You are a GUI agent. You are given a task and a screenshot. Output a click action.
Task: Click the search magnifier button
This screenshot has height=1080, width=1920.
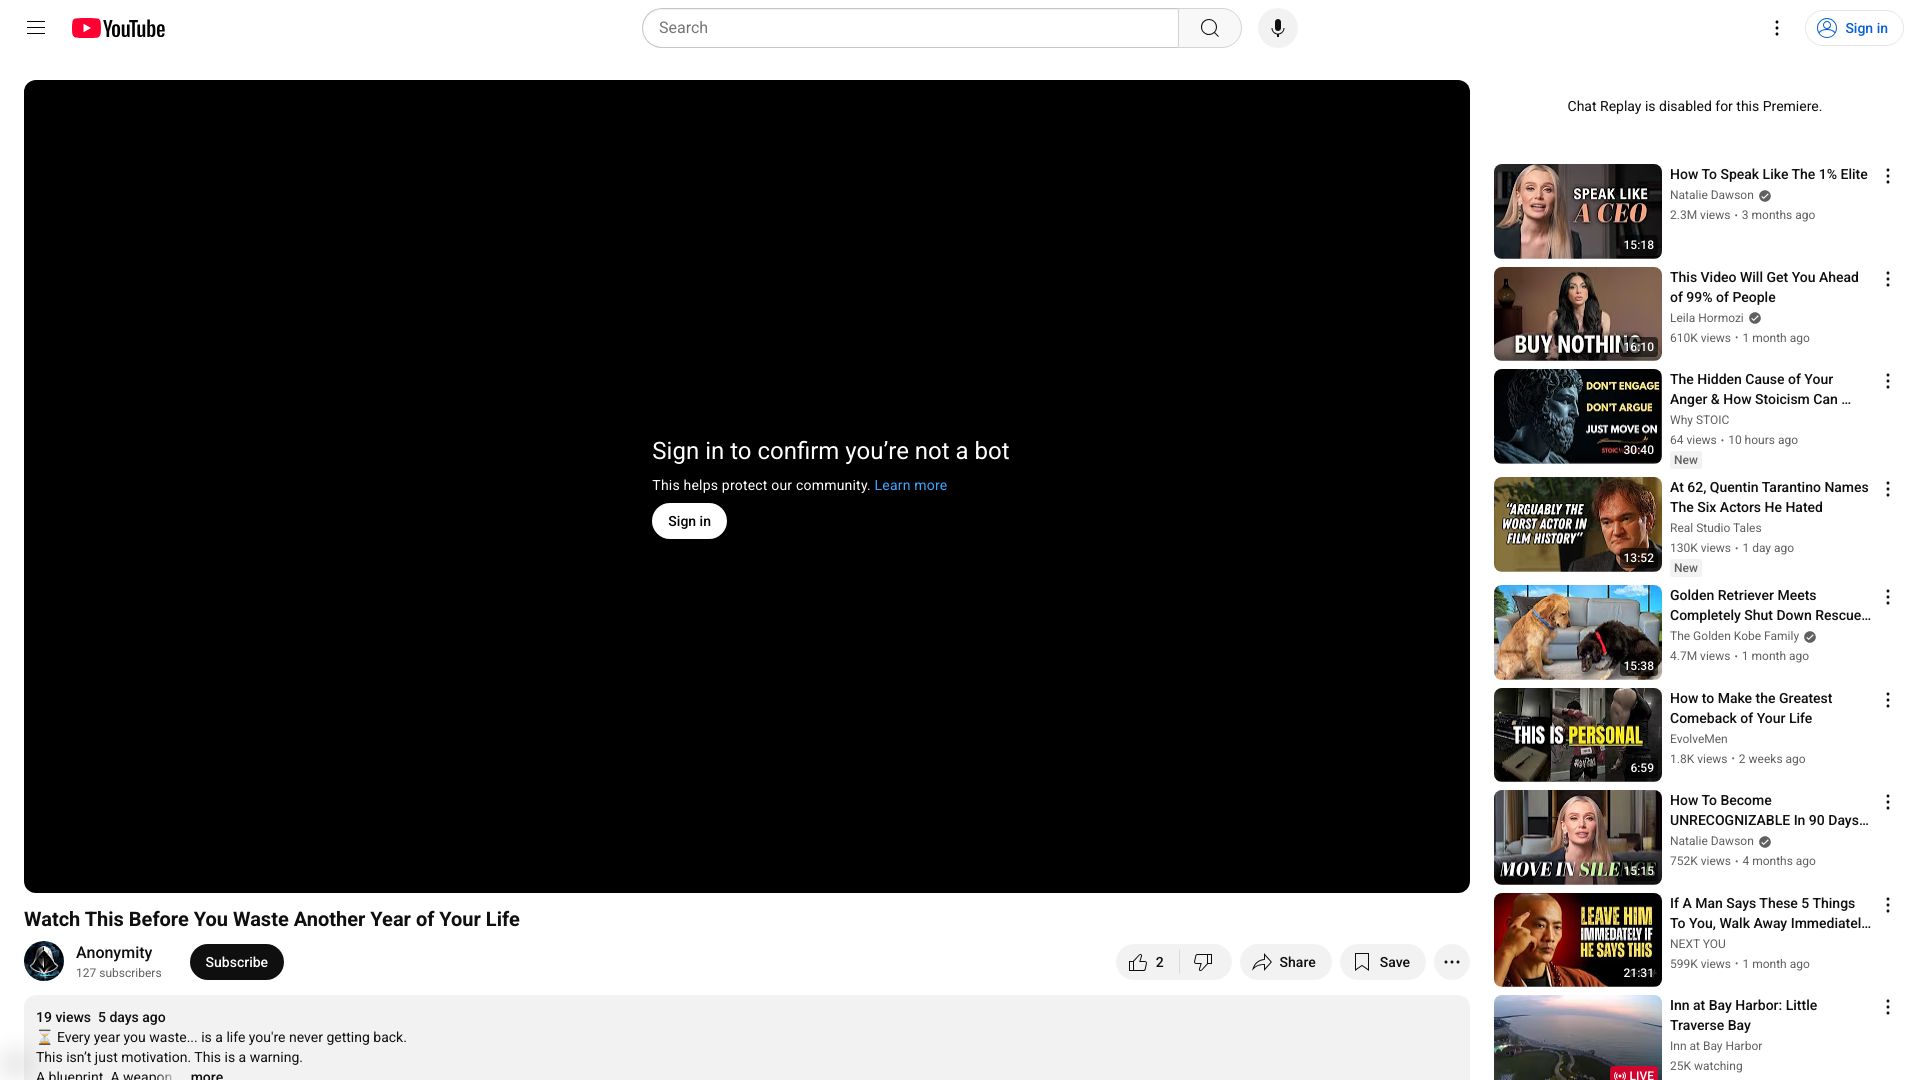[x=1210, y=28]
